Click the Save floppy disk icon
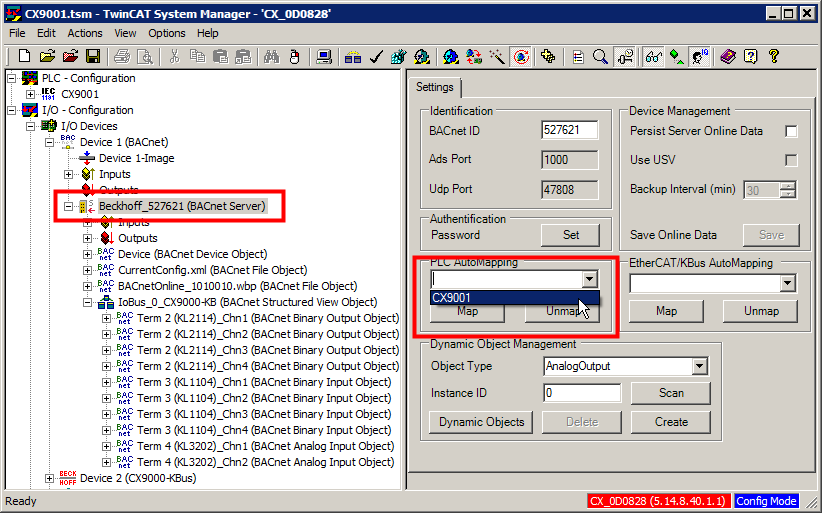Image resolution: width=822 pixels, height=513 pixels. pyautogui.click(x=93, y=56)
